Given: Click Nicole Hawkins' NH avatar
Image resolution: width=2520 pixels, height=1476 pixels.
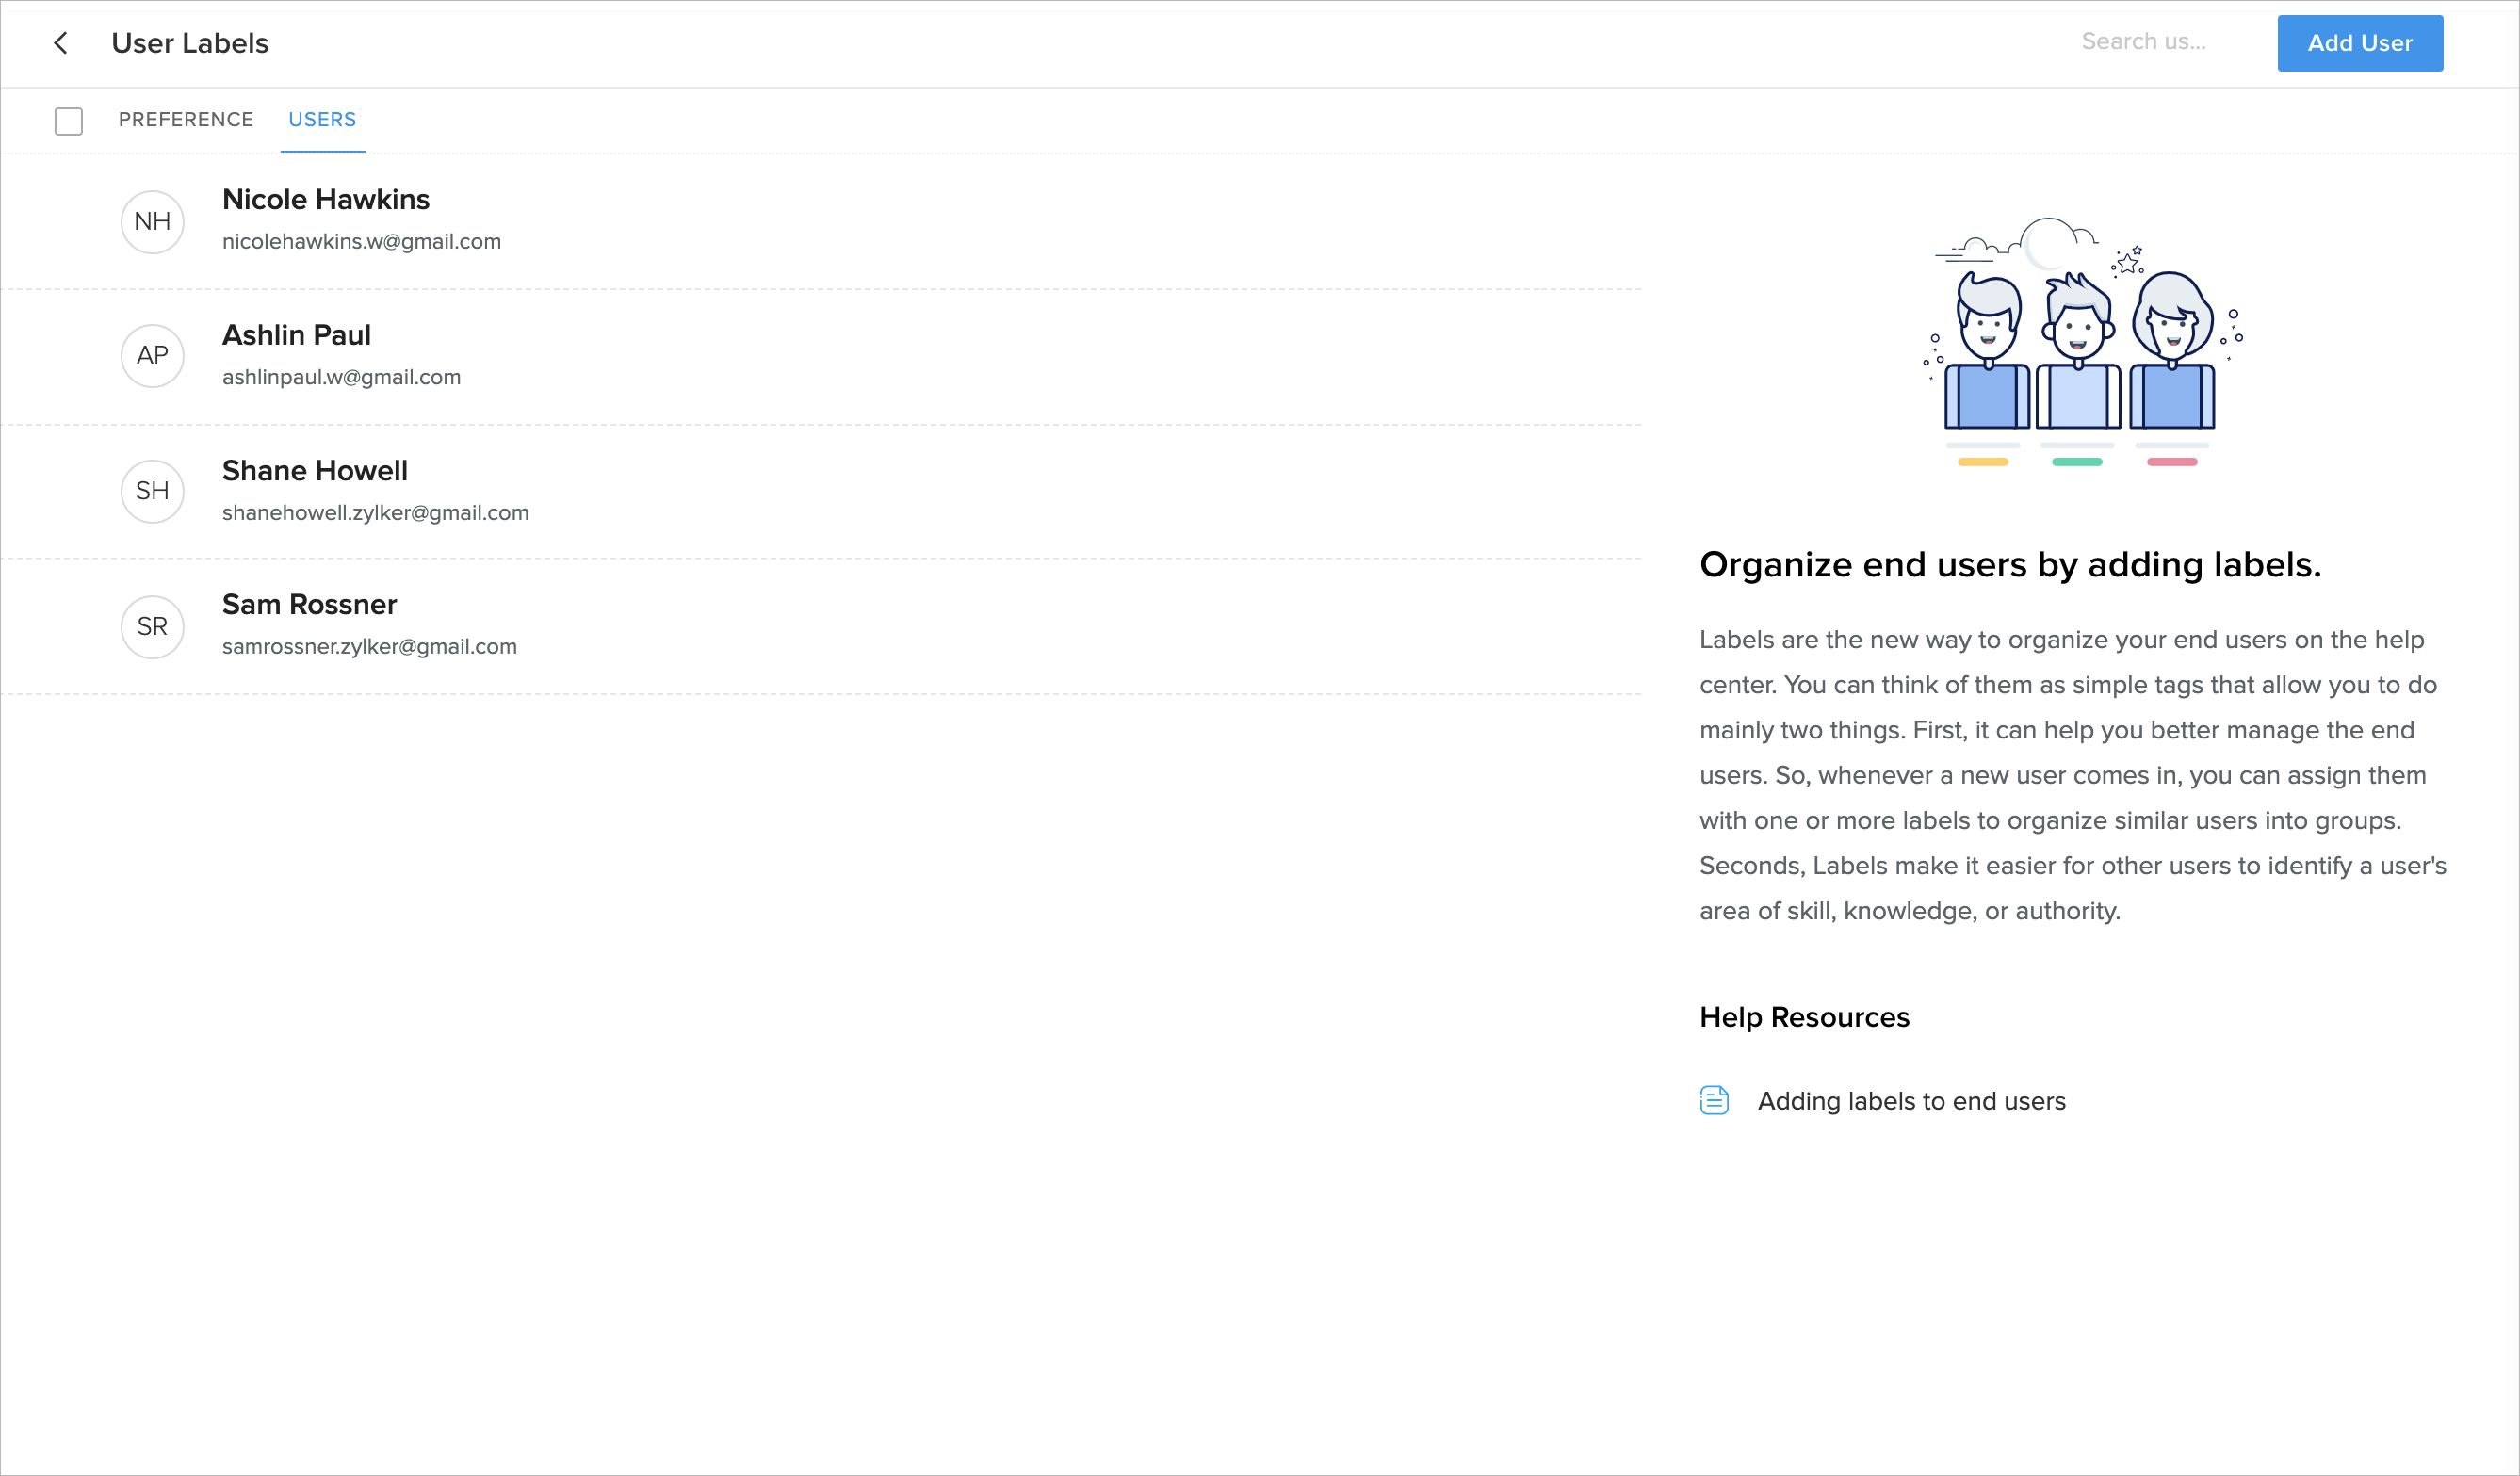Looking at the screenshot, I should pos(152,221).
